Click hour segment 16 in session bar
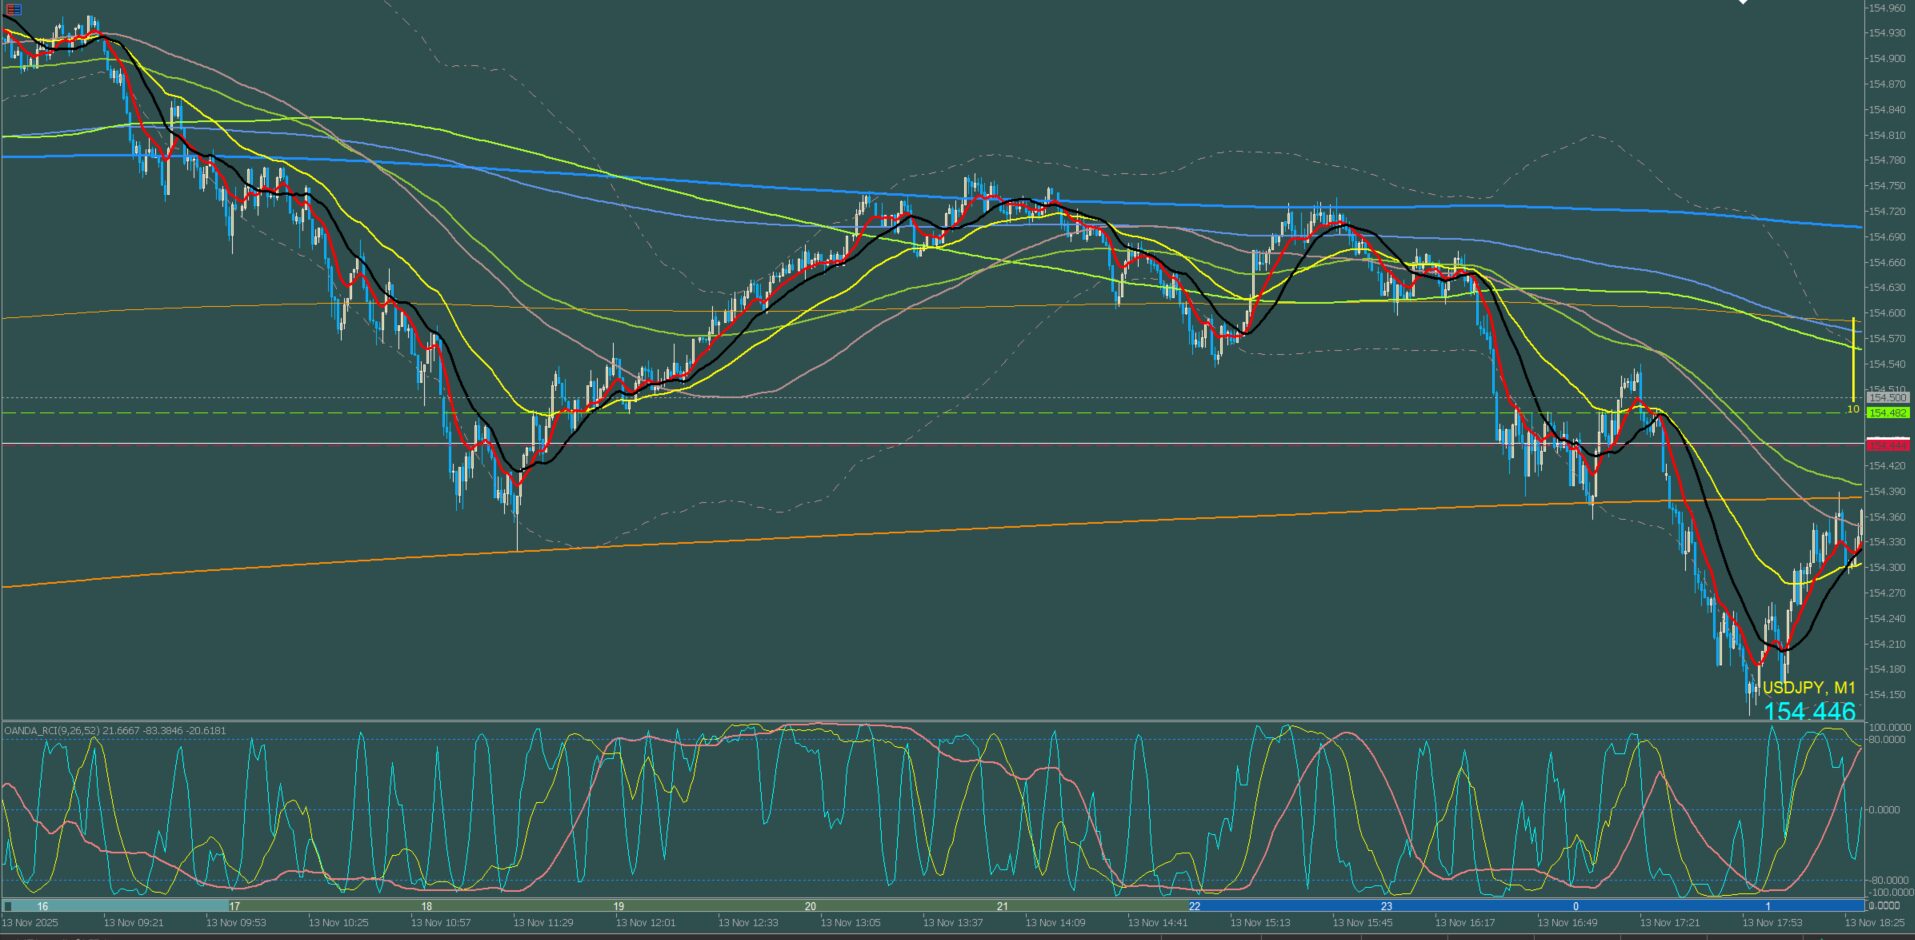Screen dimensions: 1915x940 pos(42,906)
